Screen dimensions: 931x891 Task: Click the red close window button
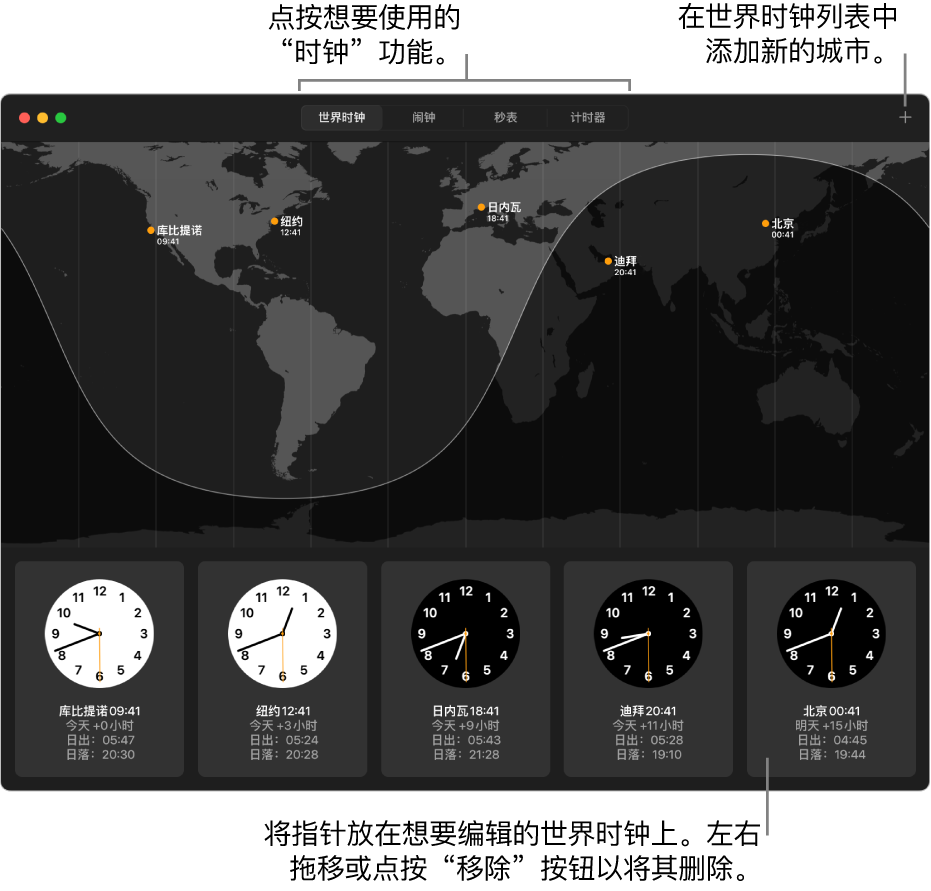(24, 118)
